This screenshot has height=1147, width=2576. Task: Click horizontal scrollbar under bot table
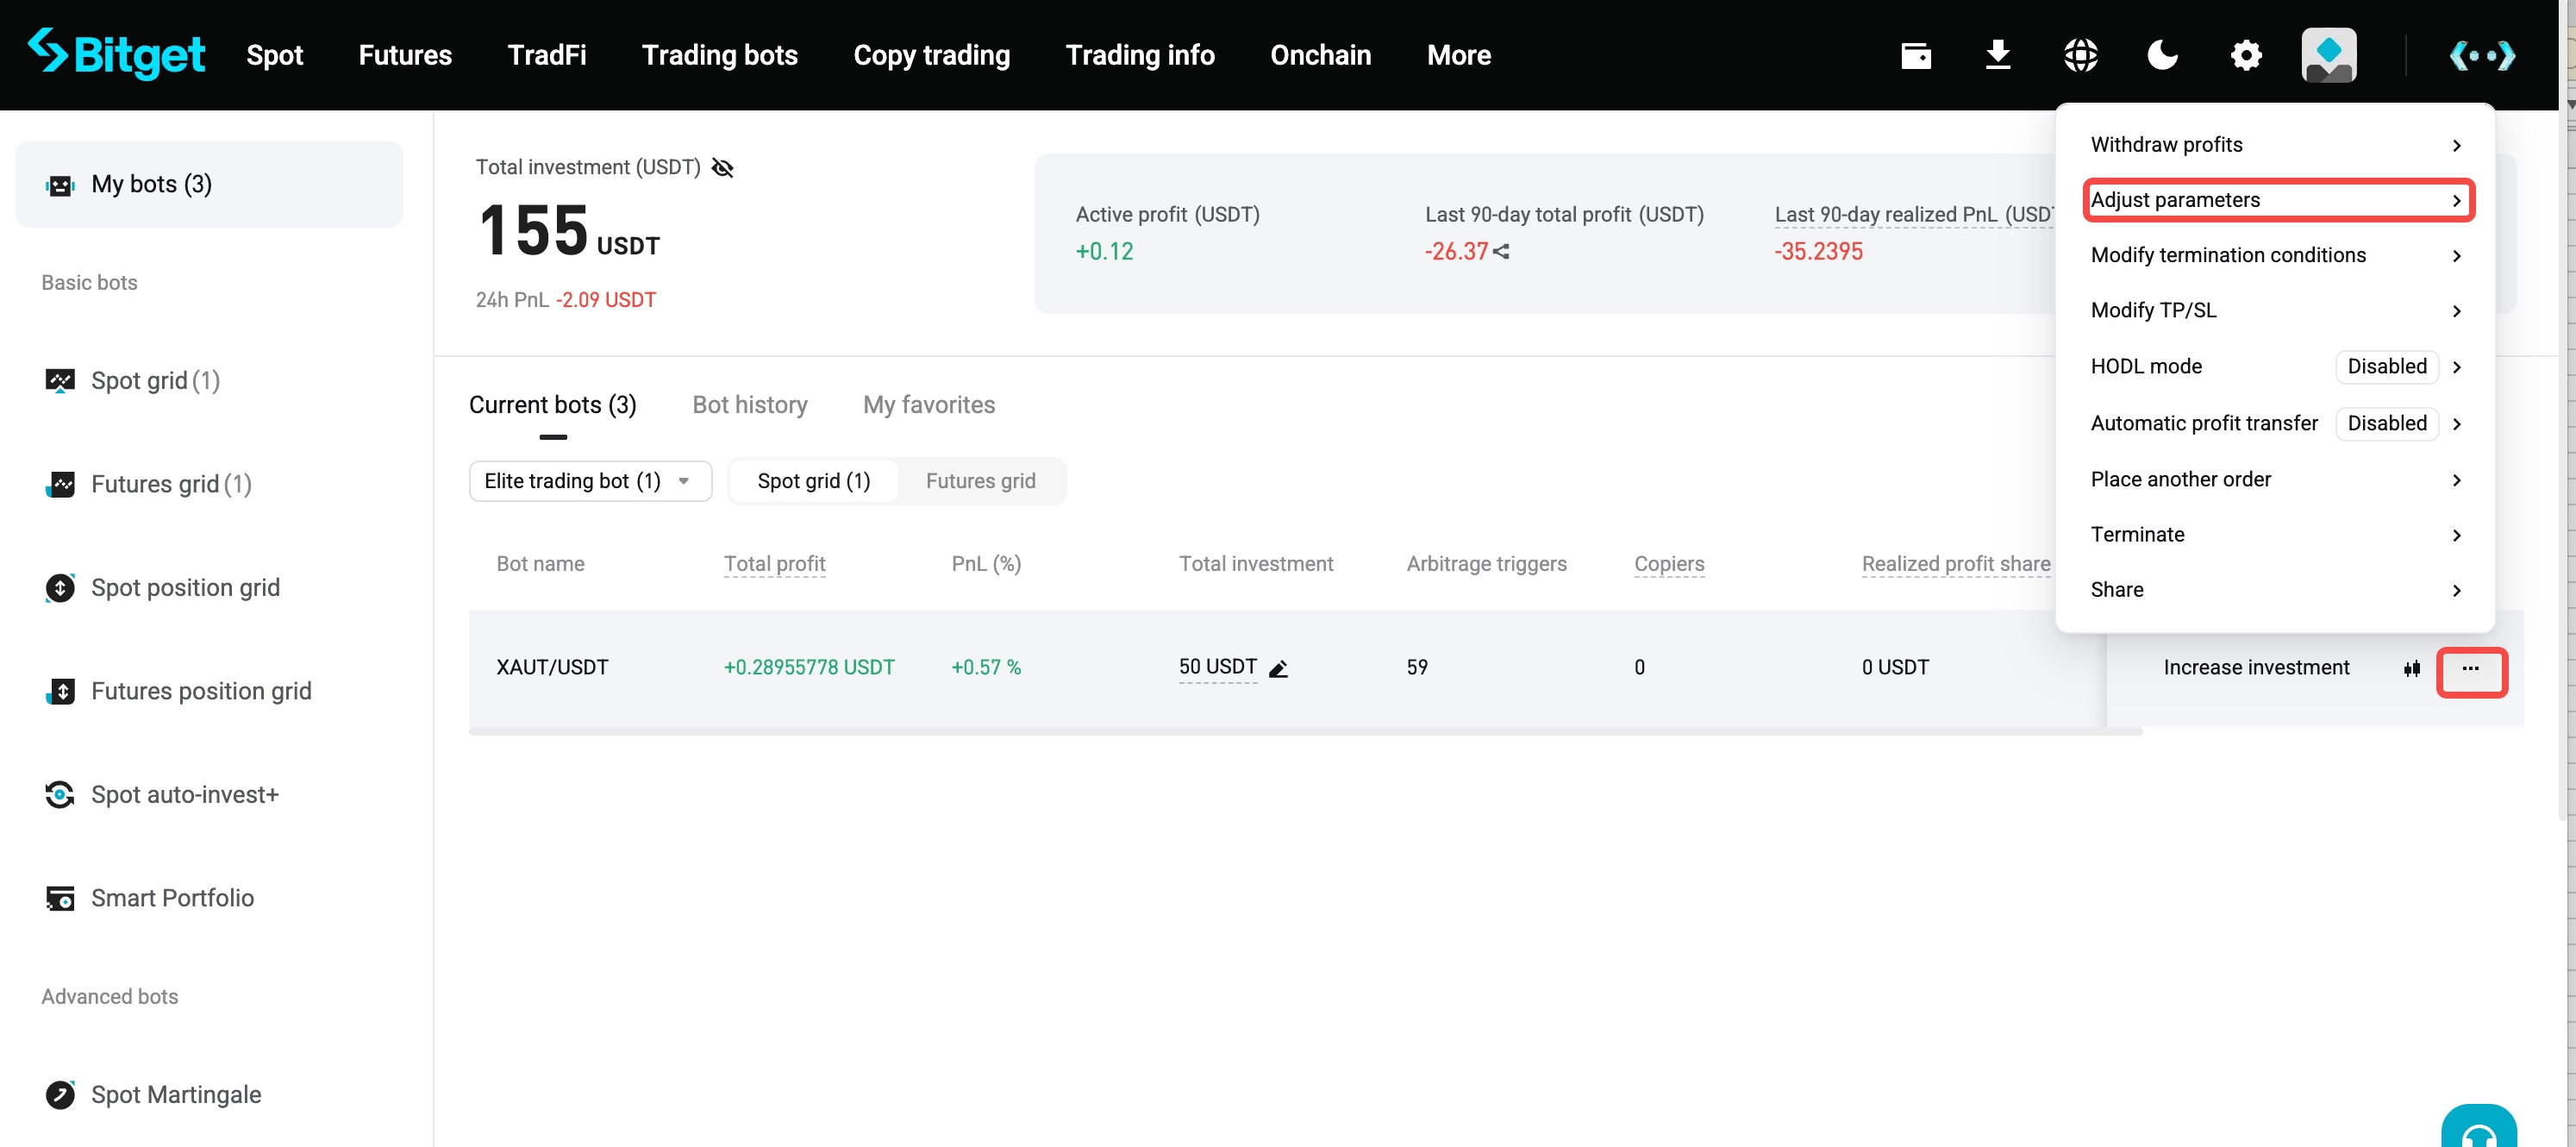tap(1304, 732)
